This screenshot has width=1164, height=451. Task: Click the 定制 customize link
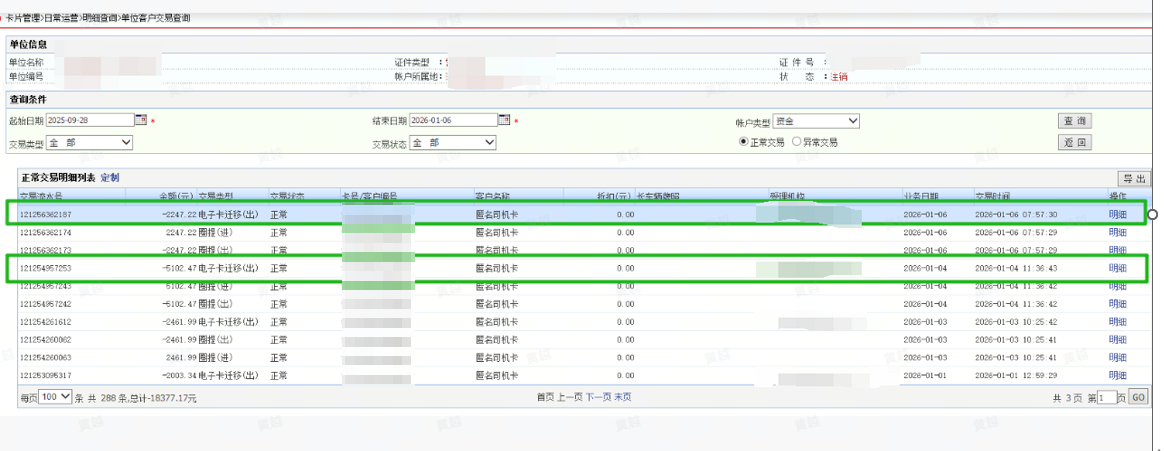point(110,177)
